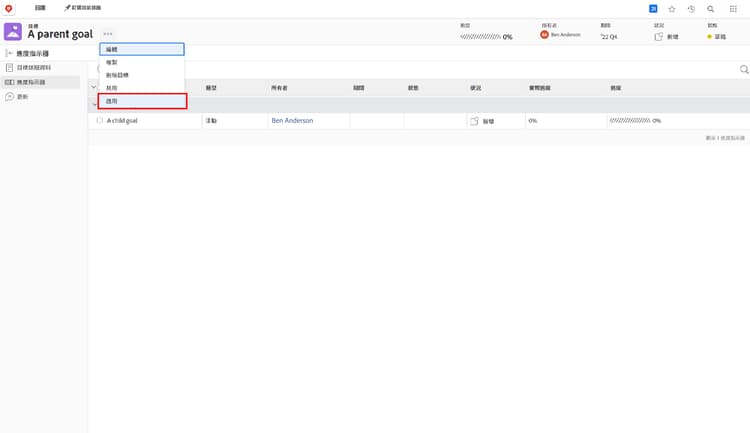Click the top bar search magnifier
Image resolution: width=750 pixels, height=433 pixels.
pos(711,9)
